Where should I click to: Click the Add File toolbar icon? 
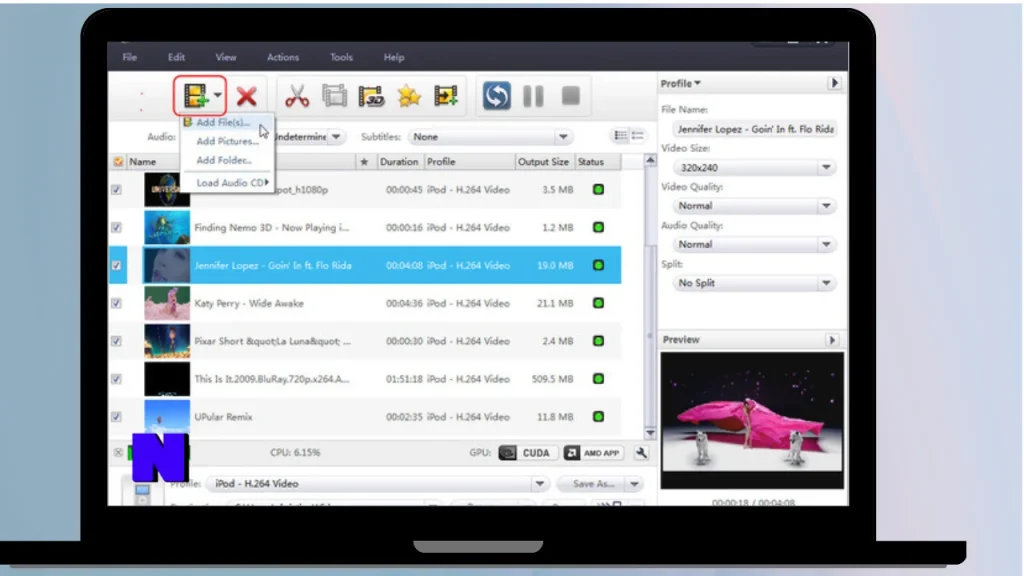click(195, 96)
